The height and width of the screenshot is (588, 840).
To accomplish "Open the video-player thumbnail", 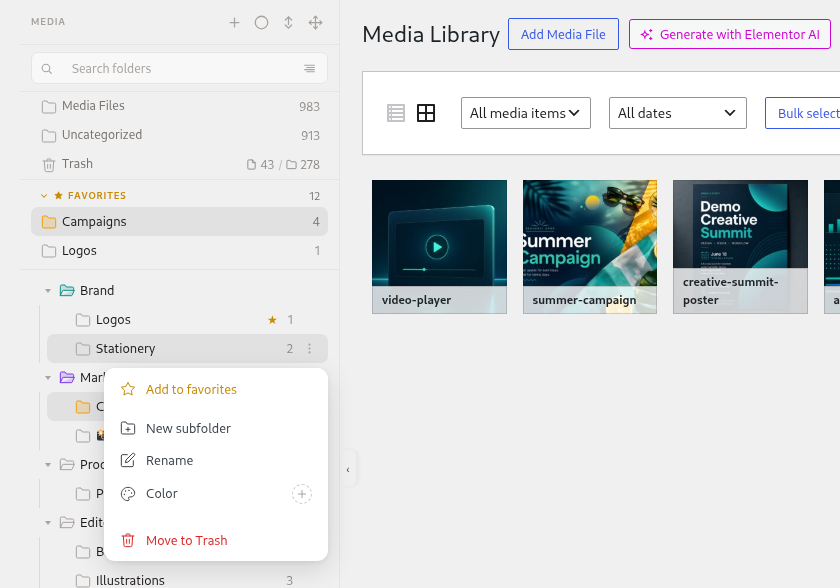I will tap(439, 247).
